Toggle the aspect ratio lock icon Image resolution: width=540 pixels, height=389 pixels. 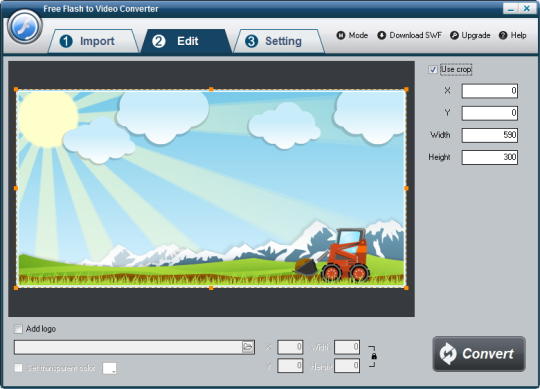(x=374, y=356)
